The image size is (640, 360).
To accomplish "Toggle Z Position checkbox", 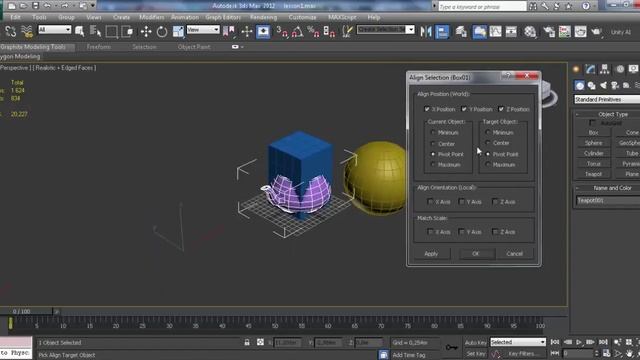I will pos(501,109).
